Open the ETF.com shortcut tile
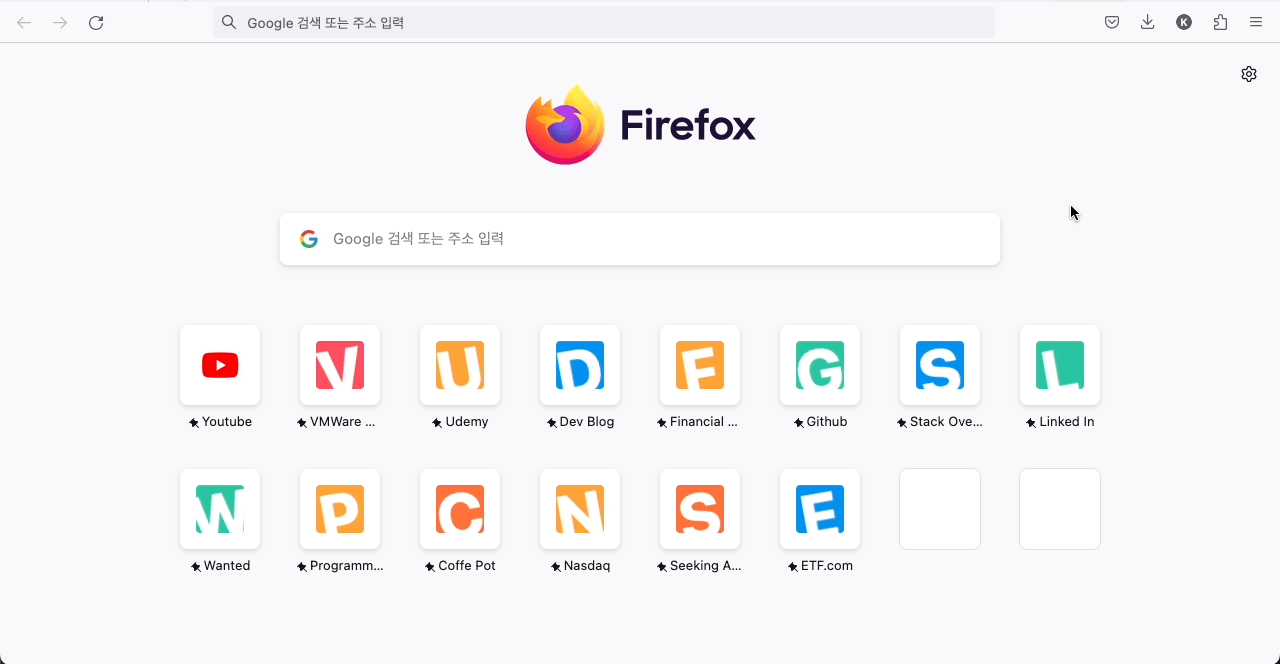Screen dimensions: 1280x664 pos(820,509)
